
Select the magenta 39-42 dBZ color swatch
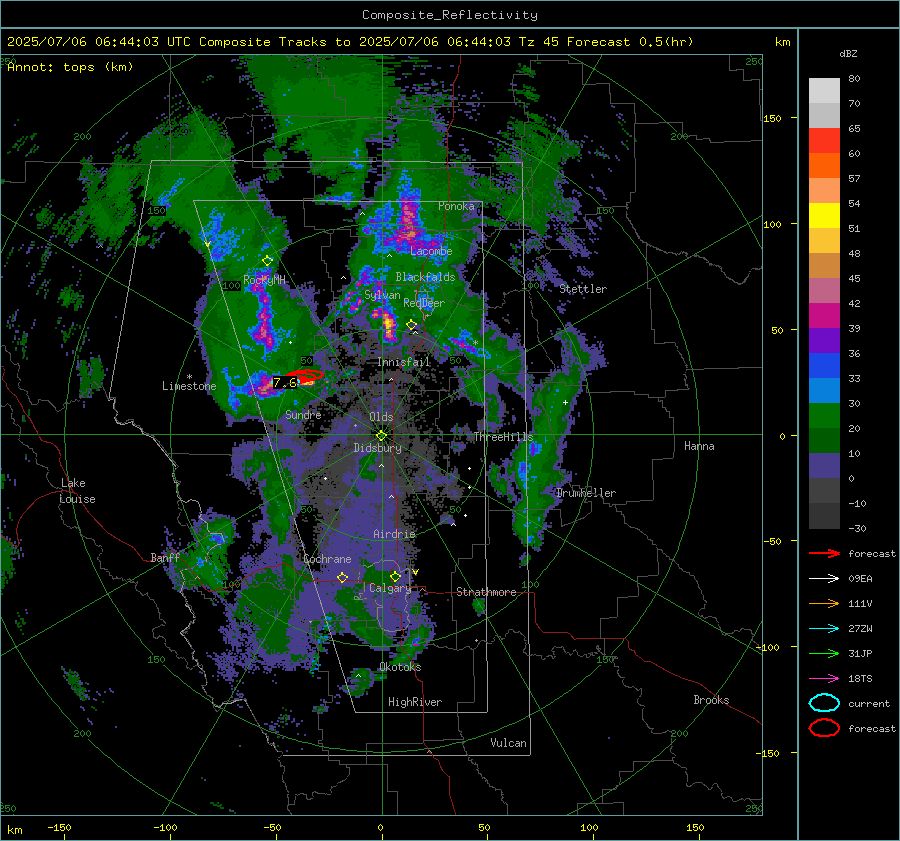[824, 316]
